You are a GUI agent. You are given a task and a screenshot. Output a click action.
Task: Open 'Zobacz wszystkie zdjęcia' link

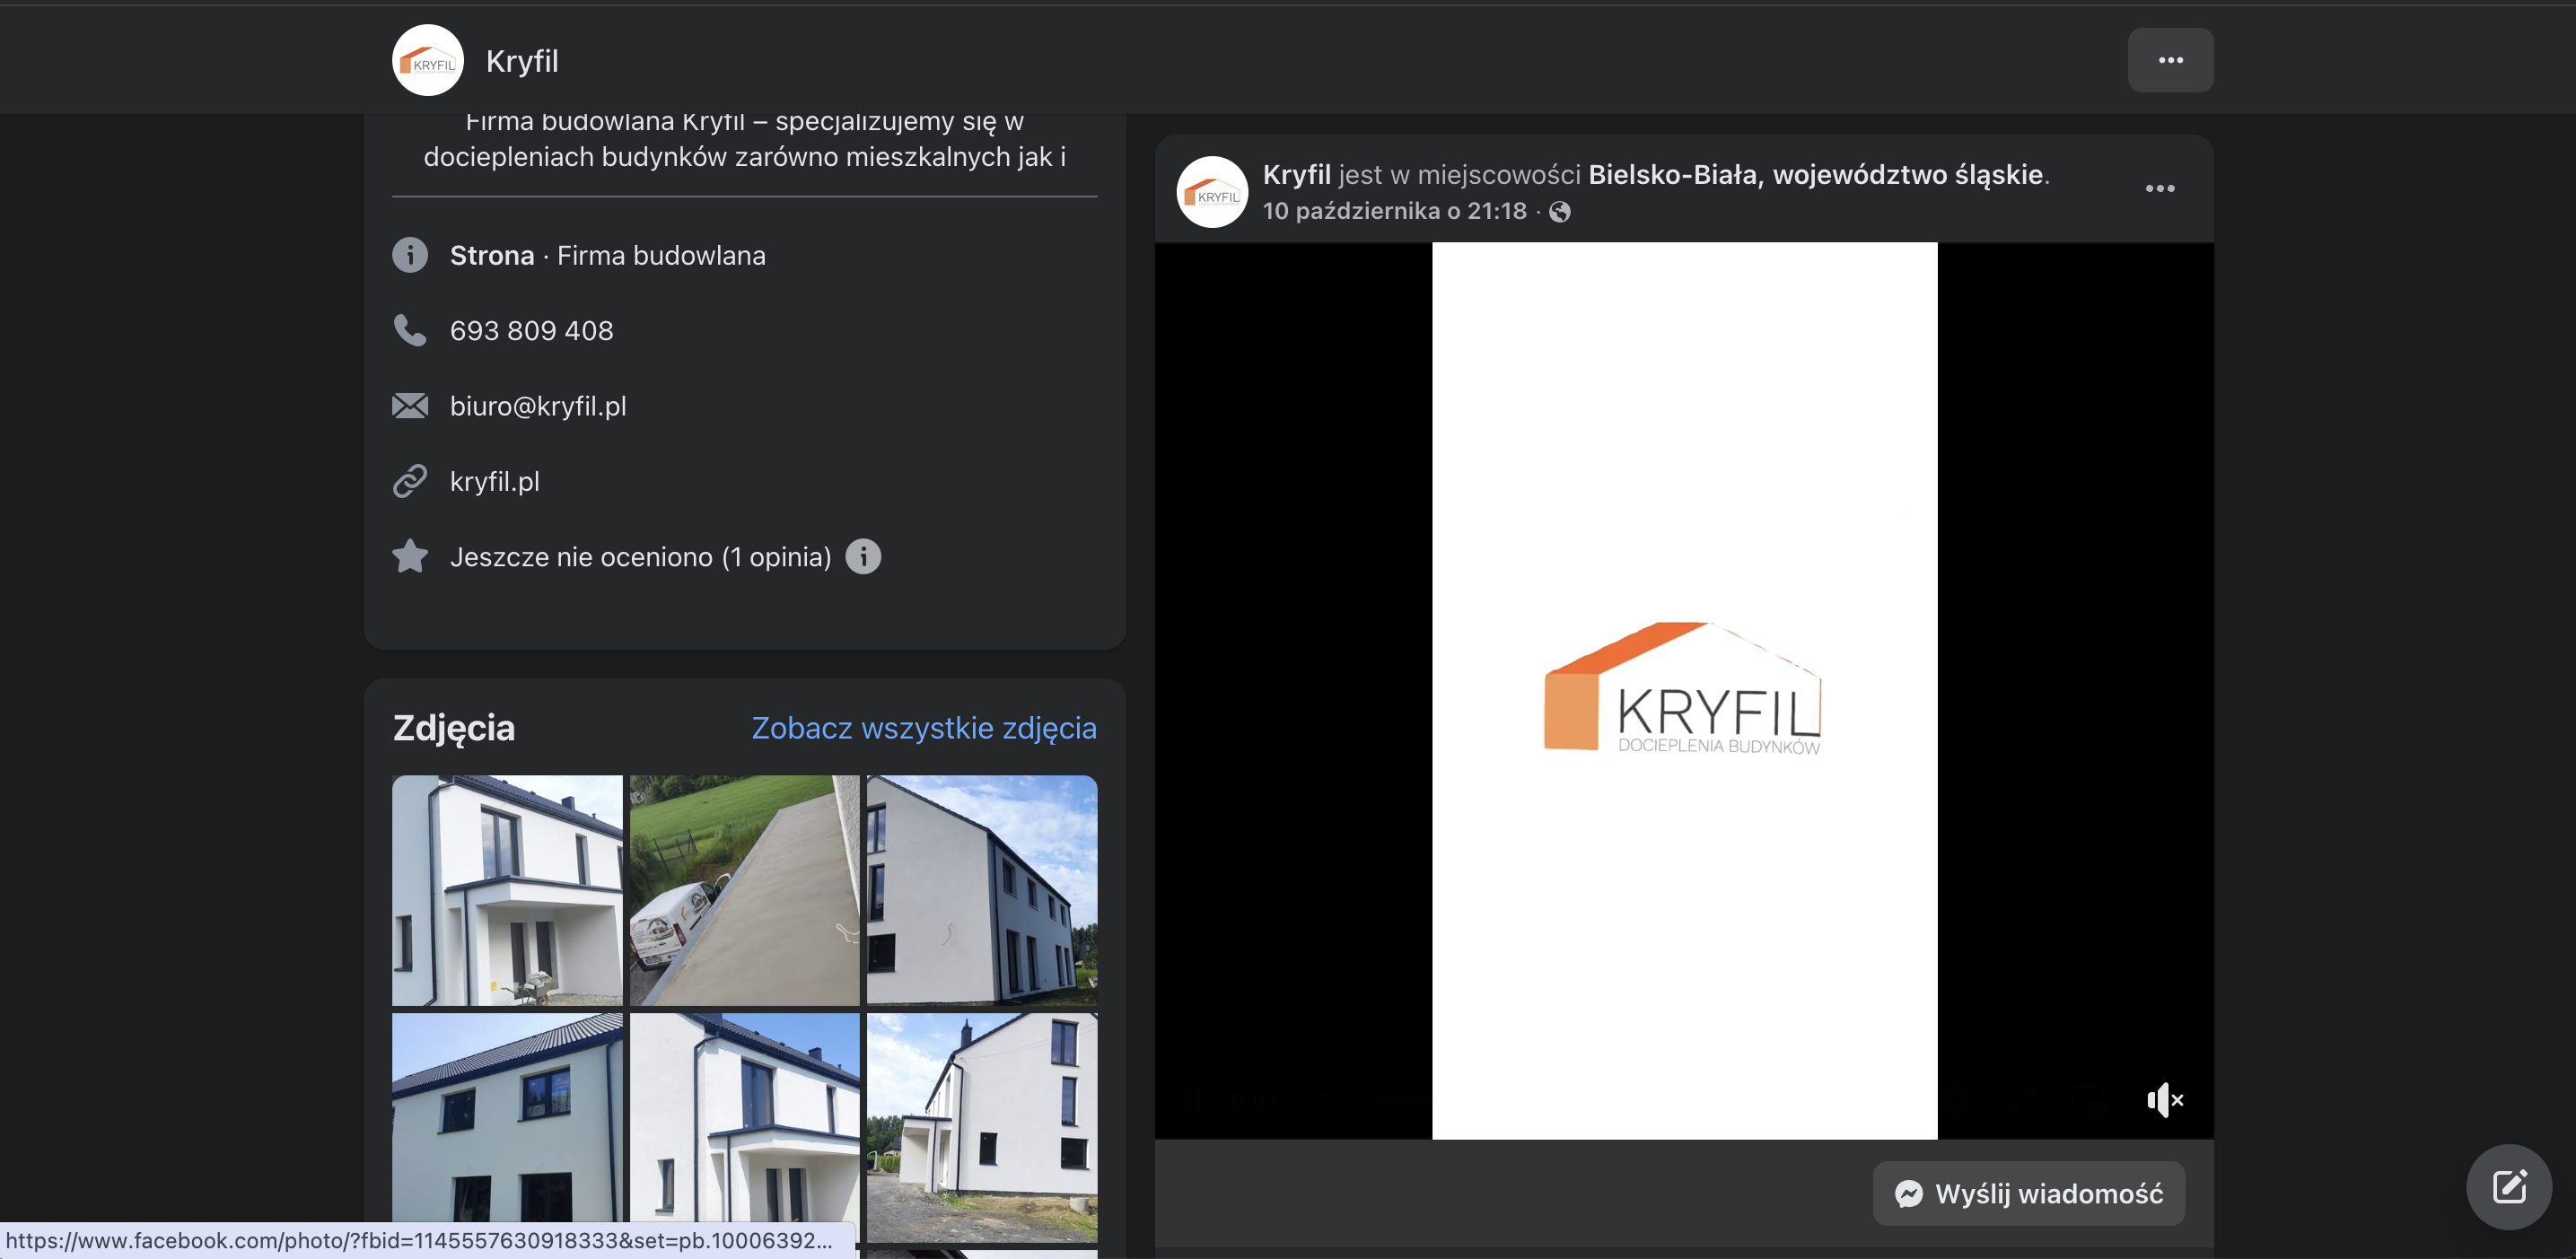click(924, 728)
